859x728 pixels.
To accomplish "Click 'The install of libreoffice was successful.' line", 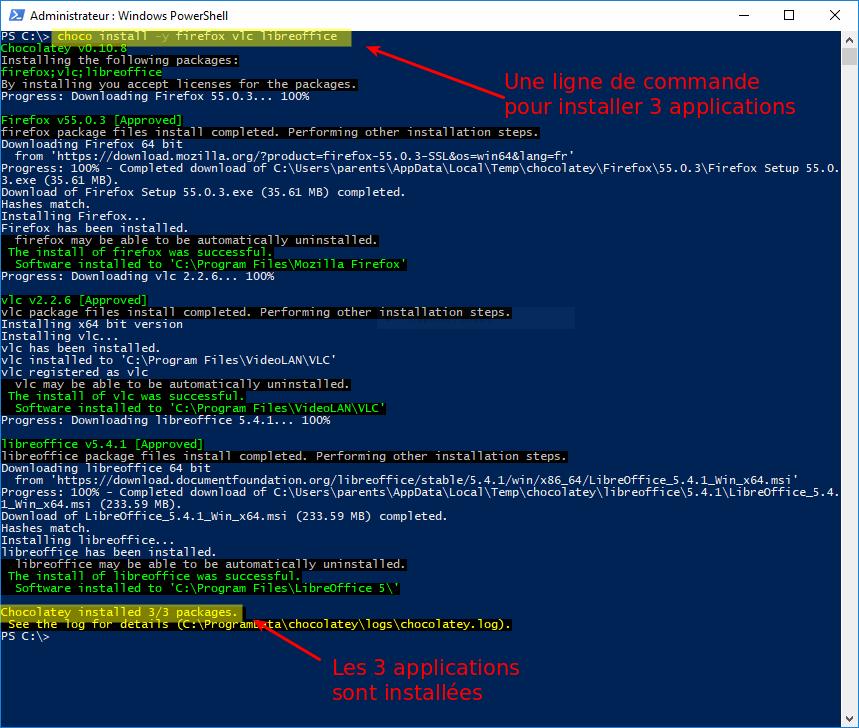I will point(154,577).
